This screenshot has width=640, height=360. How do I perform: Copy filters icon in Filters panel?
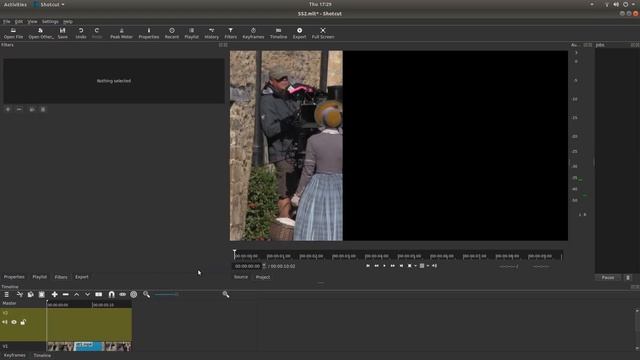pyautogui.click(x=32, y=109)
